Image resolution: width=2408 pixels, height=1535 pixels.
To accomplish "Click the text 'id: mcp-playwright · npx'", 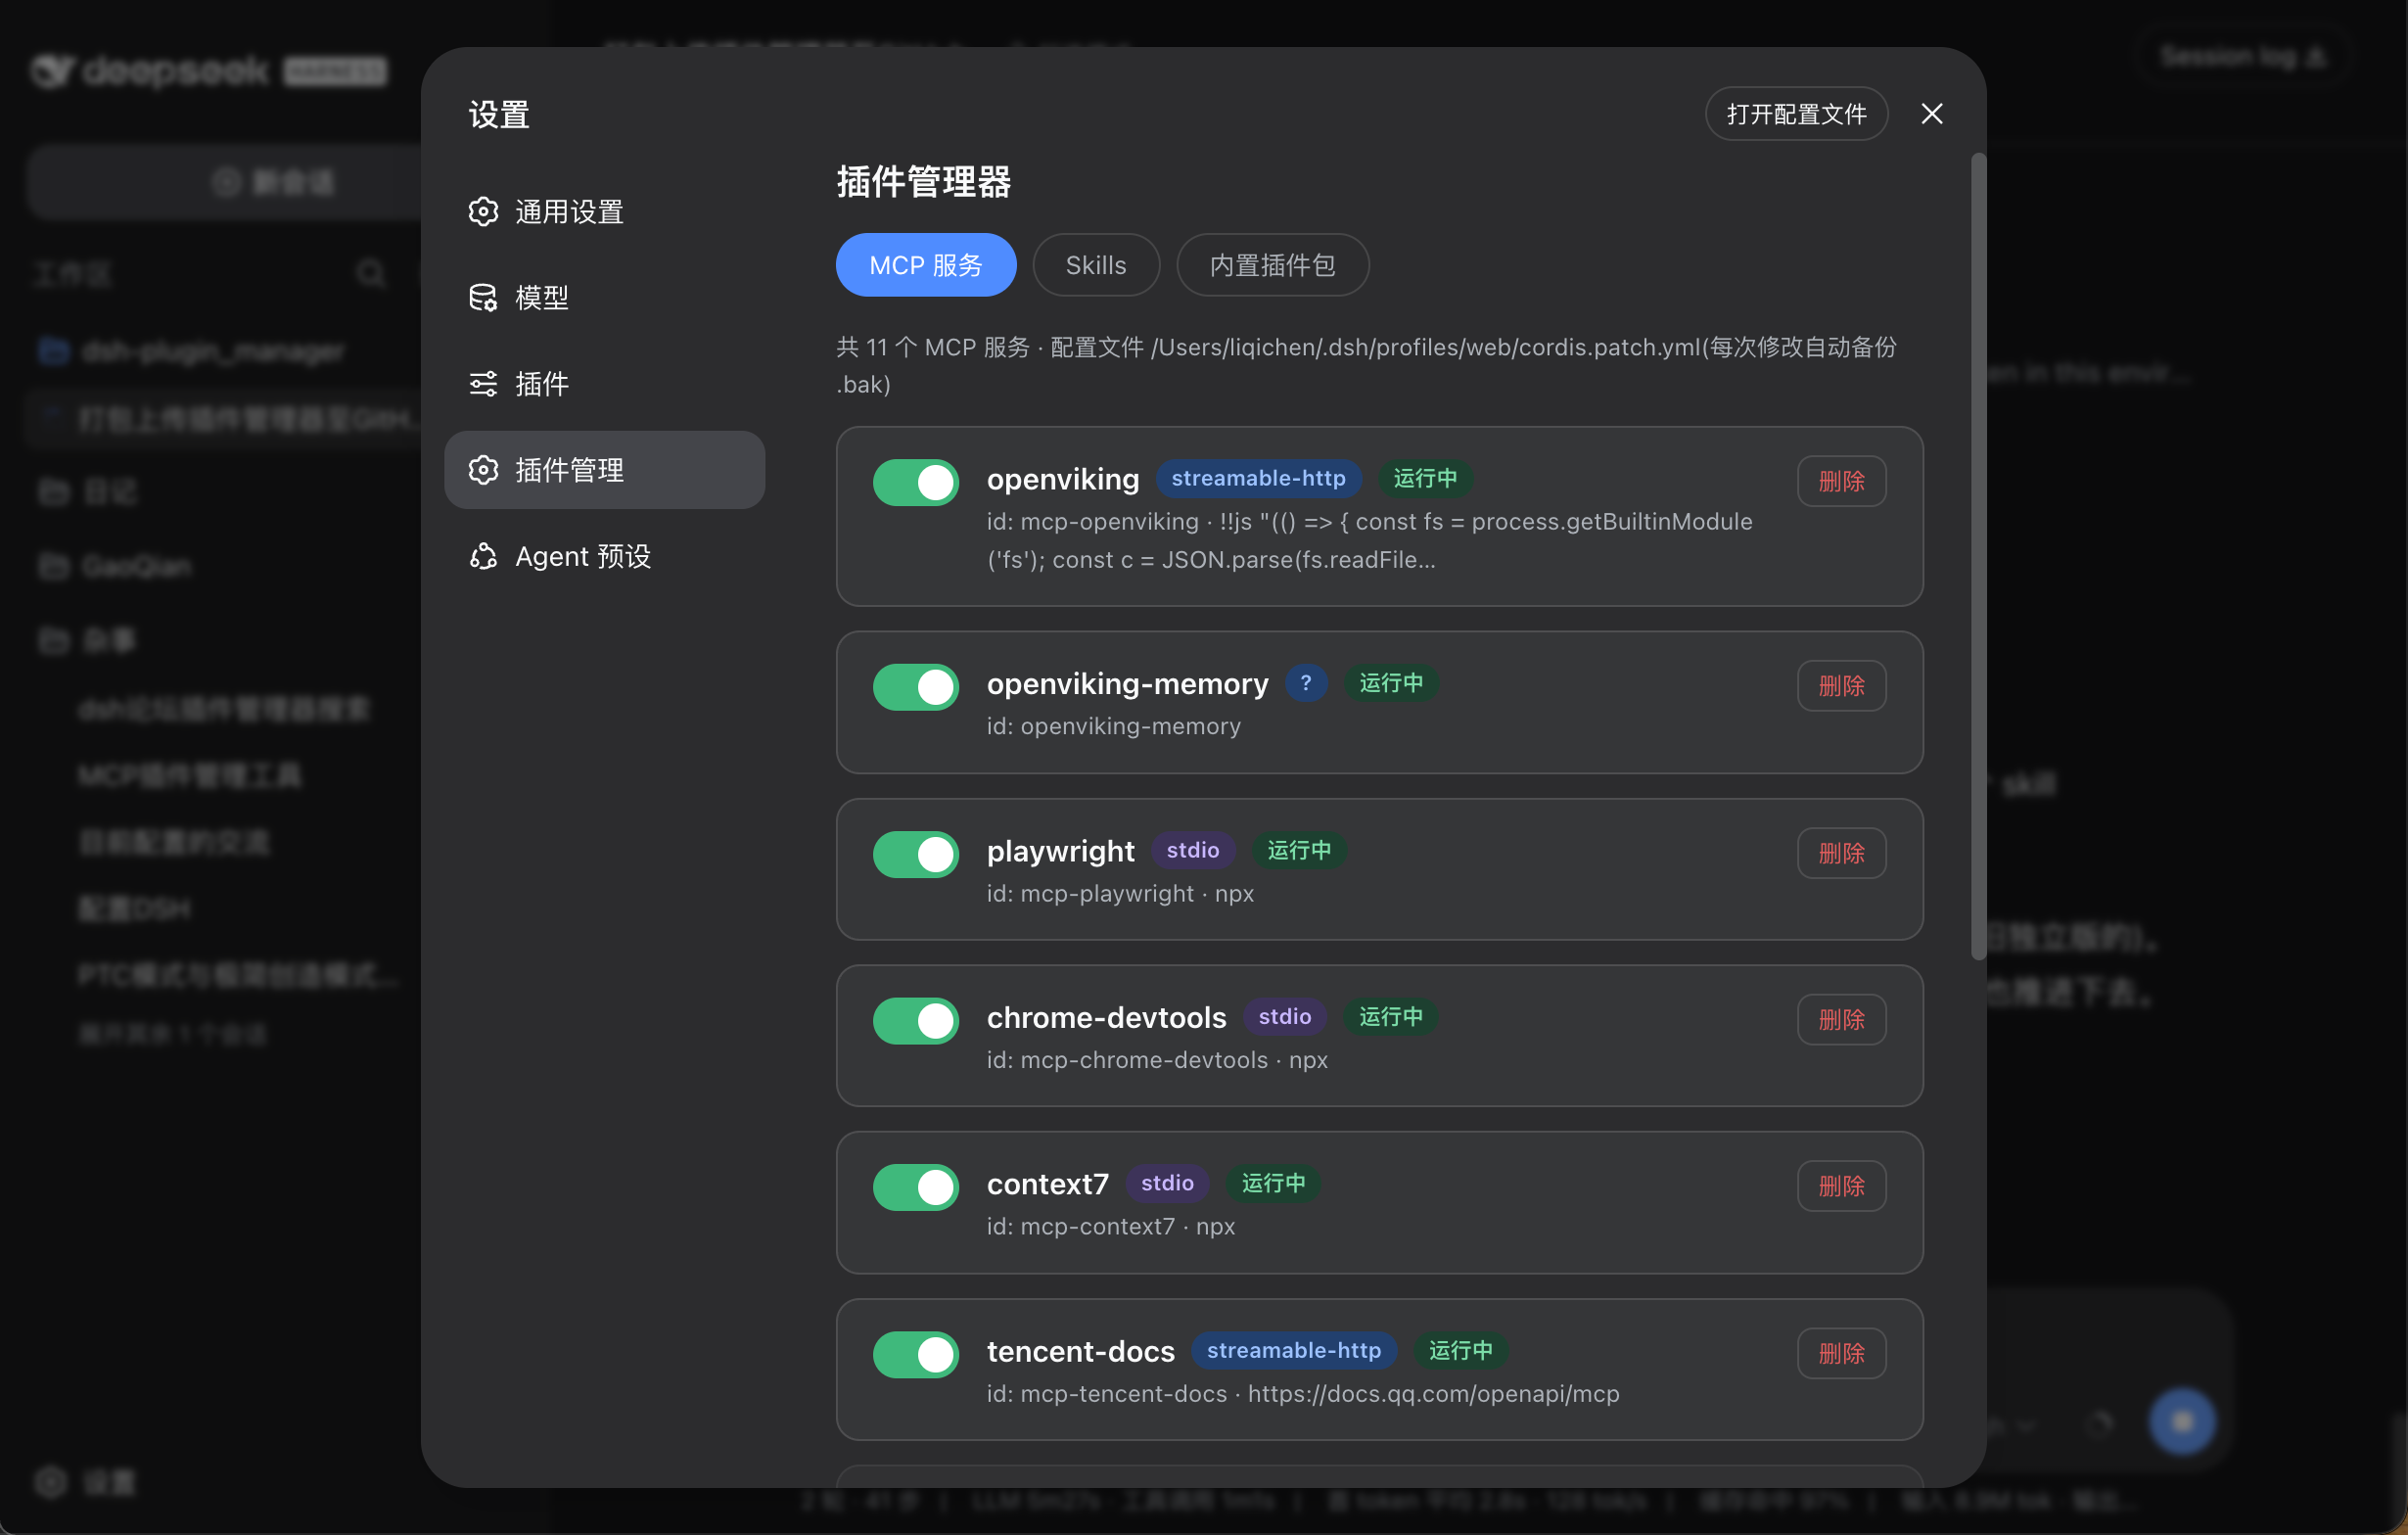I will click(x=1120, y=893).
